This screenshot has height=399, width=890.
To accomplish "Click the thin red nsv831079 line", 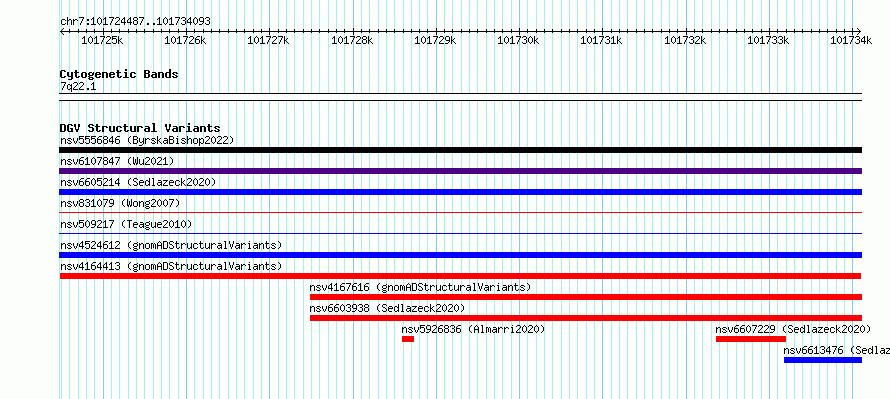I will (x=460, y=212).
